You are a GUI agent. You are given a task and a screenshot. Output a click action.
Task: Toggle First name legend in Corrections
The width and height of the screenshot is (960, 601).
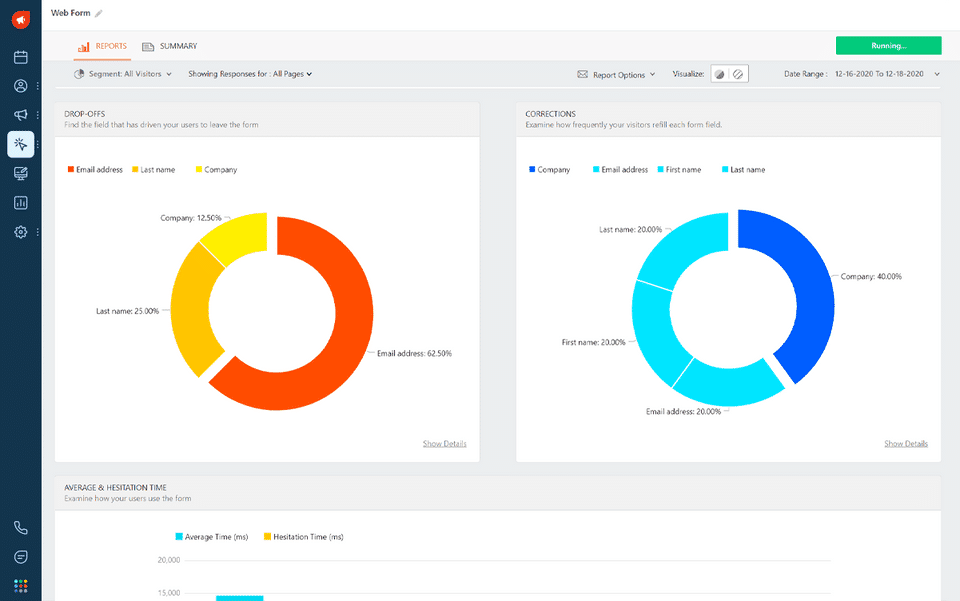(x=680, y=170)
